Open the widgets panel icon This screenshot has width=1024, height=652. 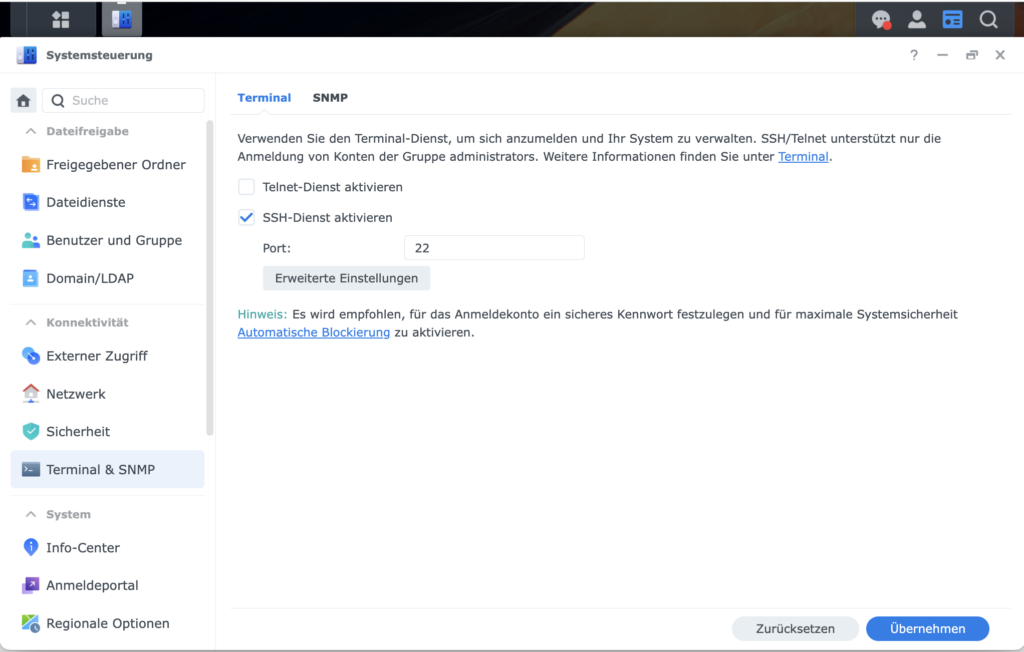coord(952,20)
